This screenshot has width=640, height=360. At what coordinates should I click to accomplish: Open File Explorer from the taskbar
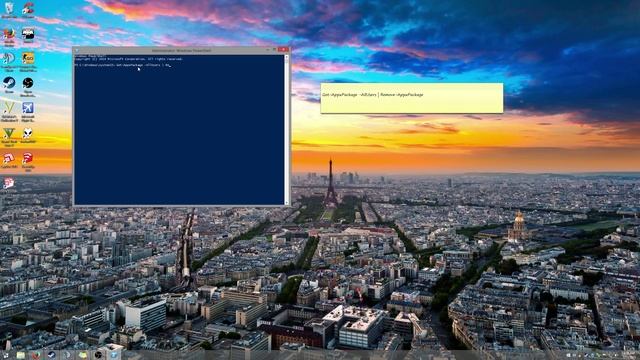click(x=20, y=355)
